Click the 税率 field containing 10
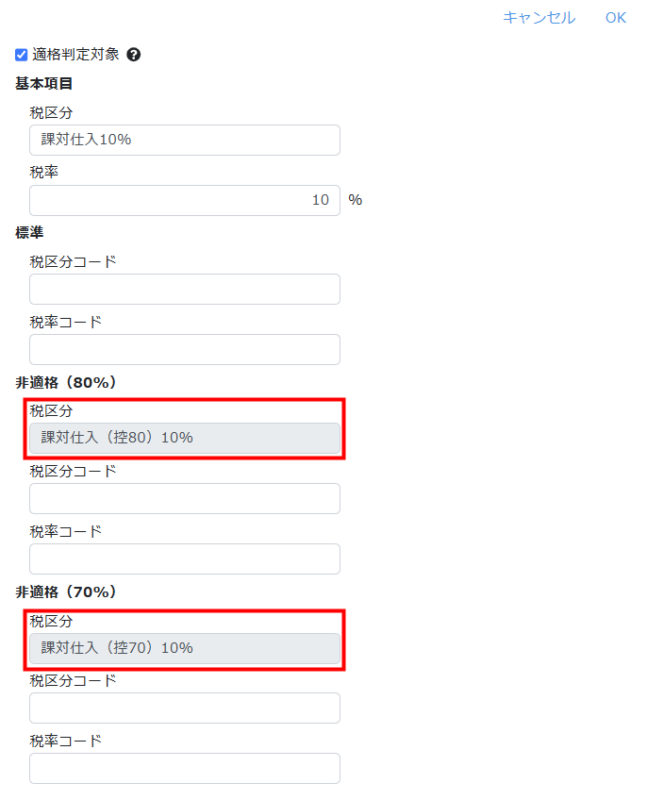 (x=185, y=201)
